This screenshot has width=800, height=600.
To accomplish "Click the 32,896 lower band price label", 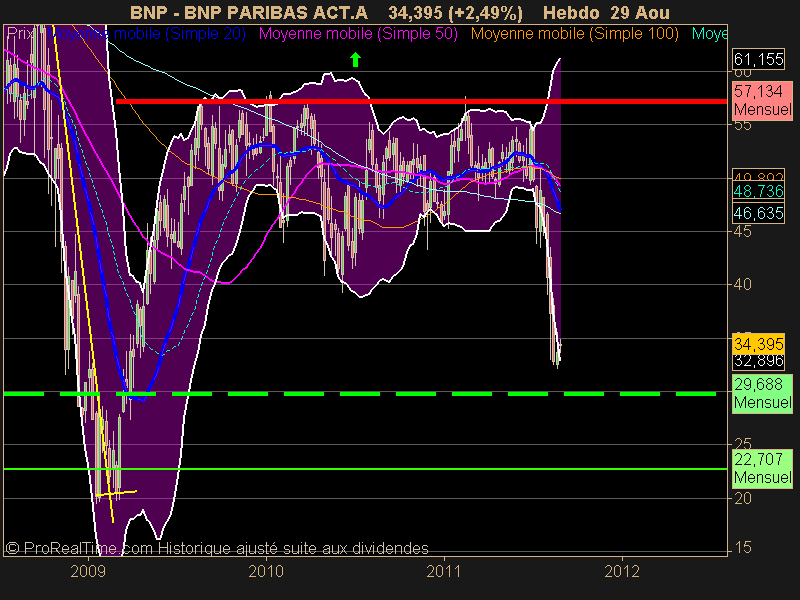I will [758, 361].
